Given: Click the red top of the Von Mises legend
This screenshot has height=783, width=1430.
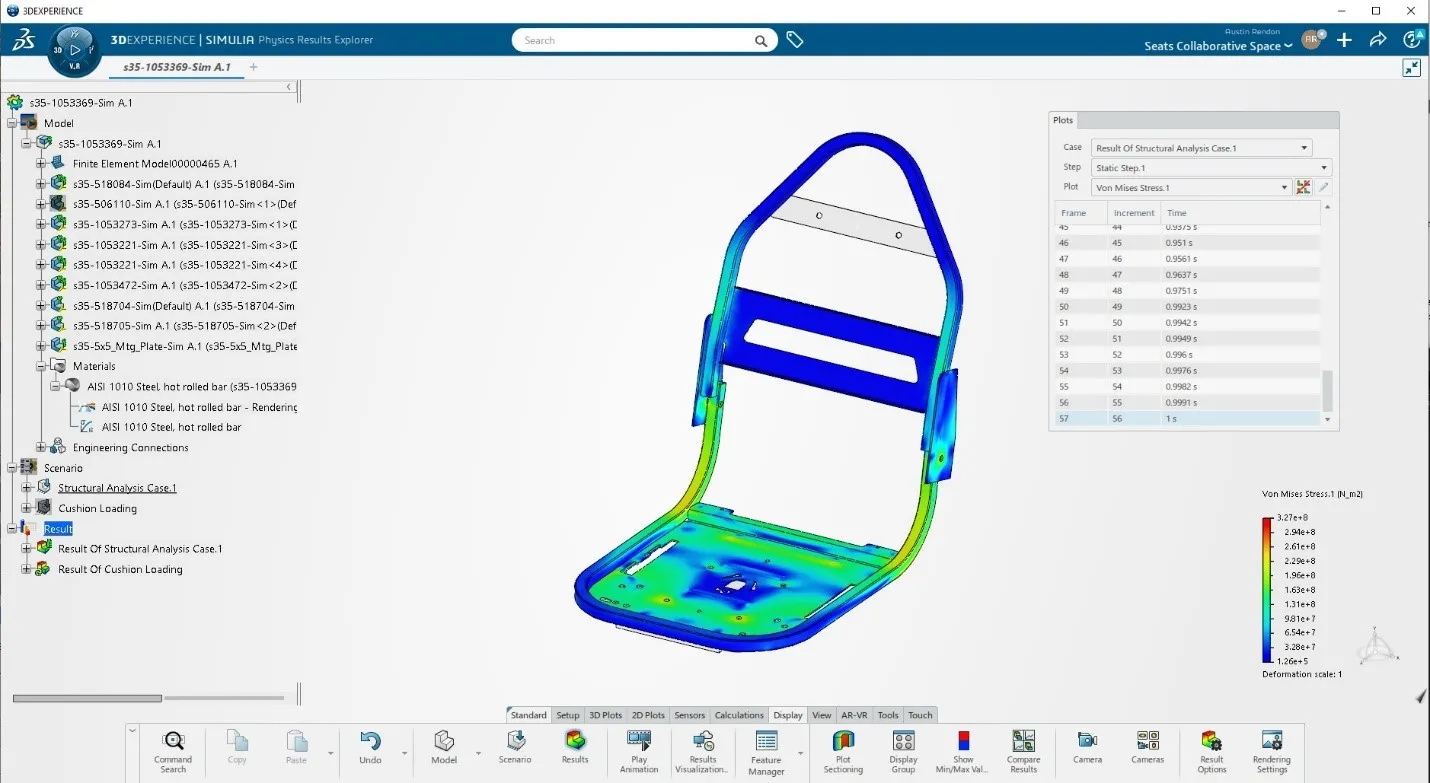Looking at the screenshot, I should (x=1266, y=522).
